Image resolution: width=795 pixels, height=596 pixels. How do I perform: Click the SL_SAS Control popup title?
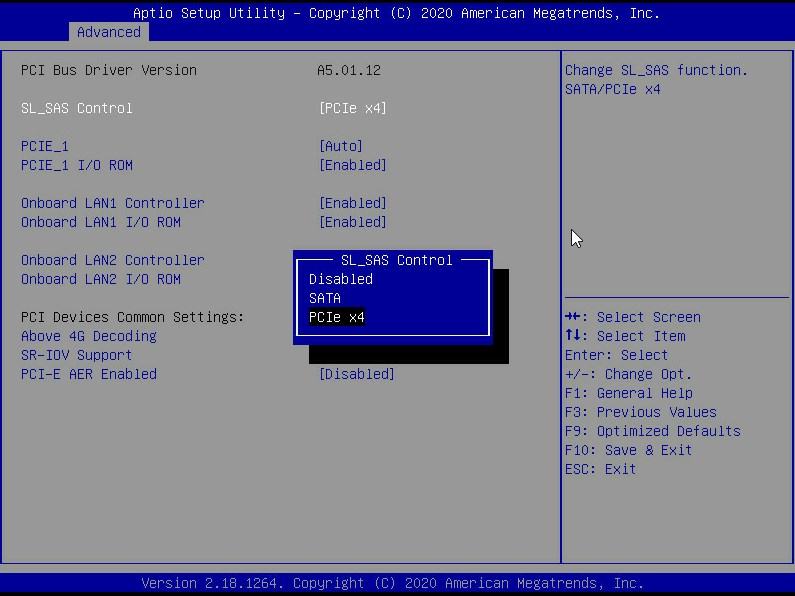pyautogui.click(x=396, y=260)
